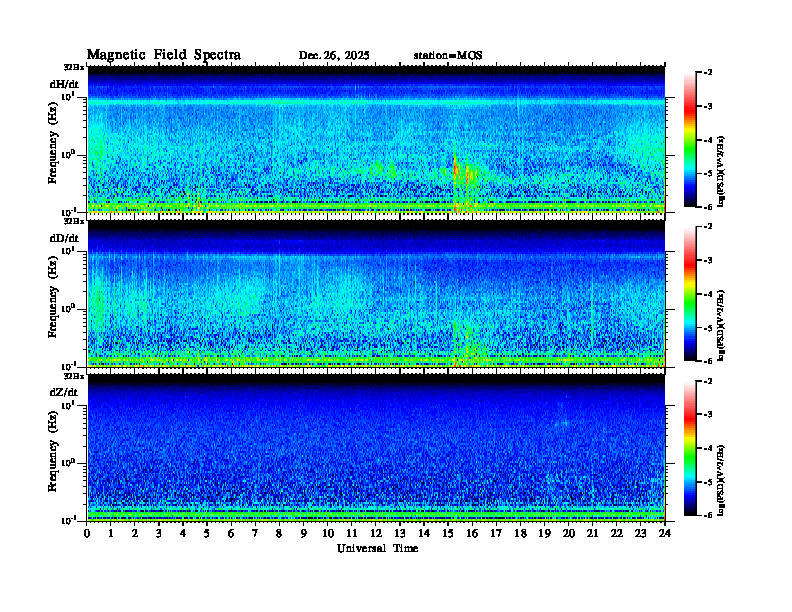The width and height of the screenshot is (792, 612).
Task: Click hour "2" on the Universal Time axis
Action: pyautogui.click(x=135, y=534)
